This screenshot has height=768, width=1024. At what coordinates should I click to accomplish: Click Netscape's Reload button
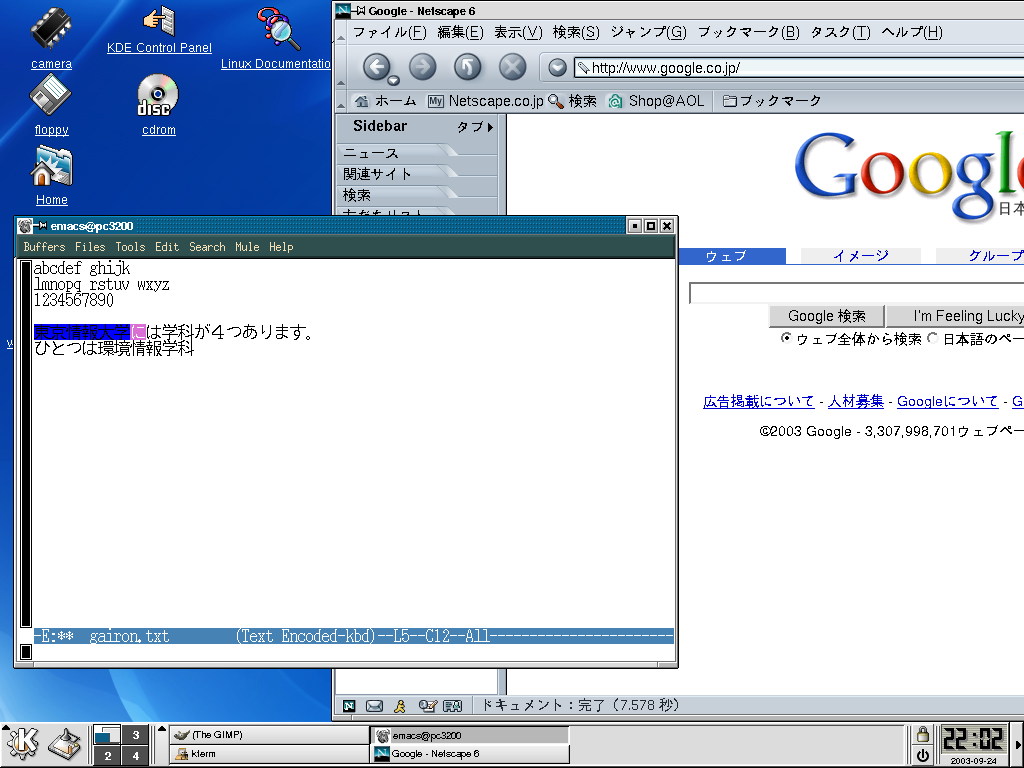click(x=468, y=67)
